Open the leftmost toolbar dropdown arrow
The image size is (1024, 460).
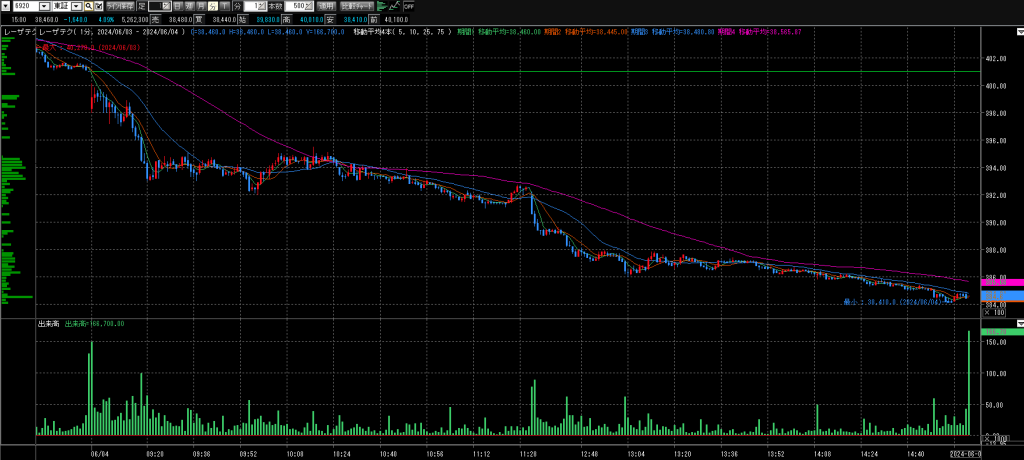tap(6, 6)
